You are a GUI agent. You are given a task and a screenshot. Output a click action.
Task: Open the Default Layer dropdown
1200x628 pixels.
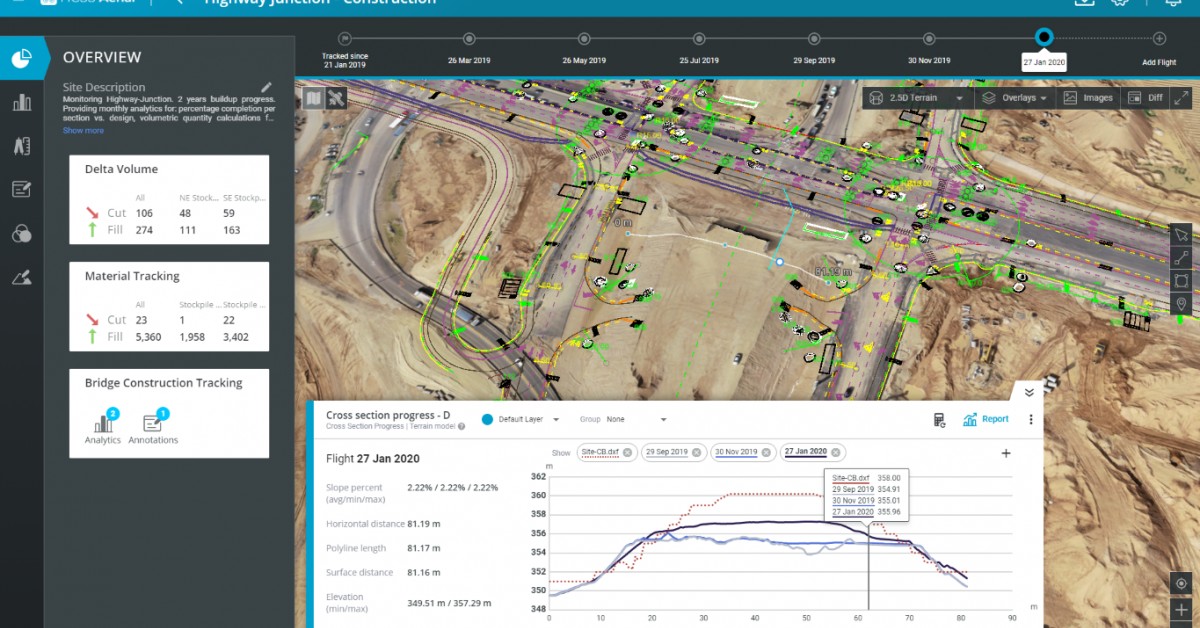coord(520,420)
